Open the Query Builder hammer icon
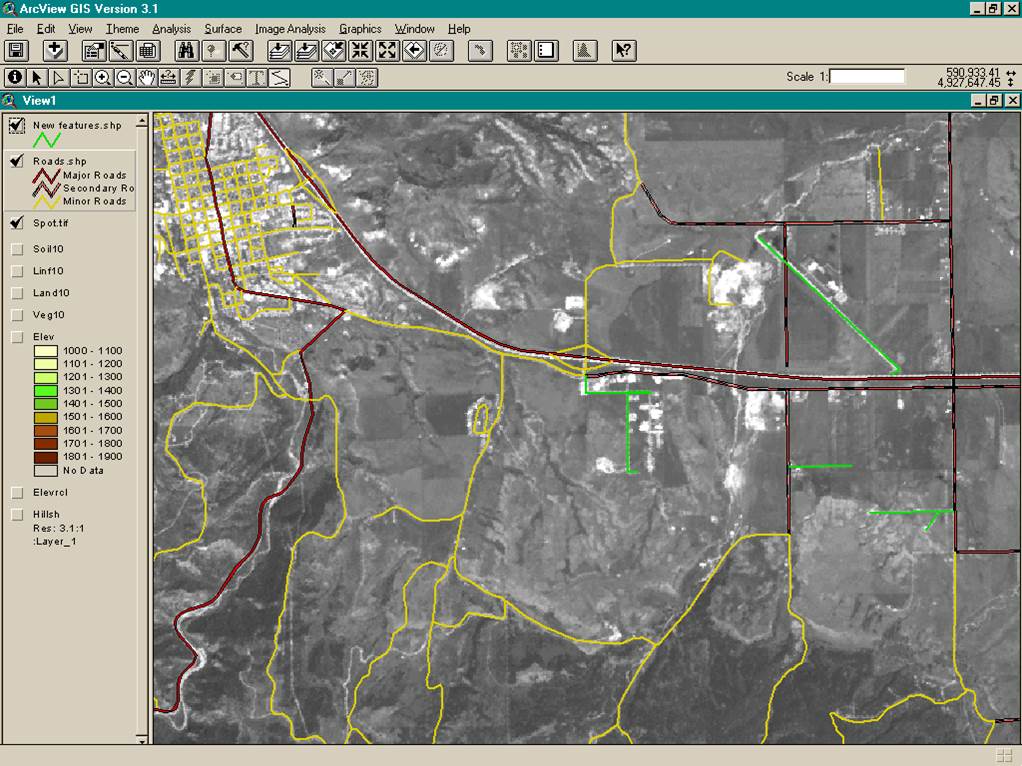The height and width of the screenshot is (766, 1022). 241,50
